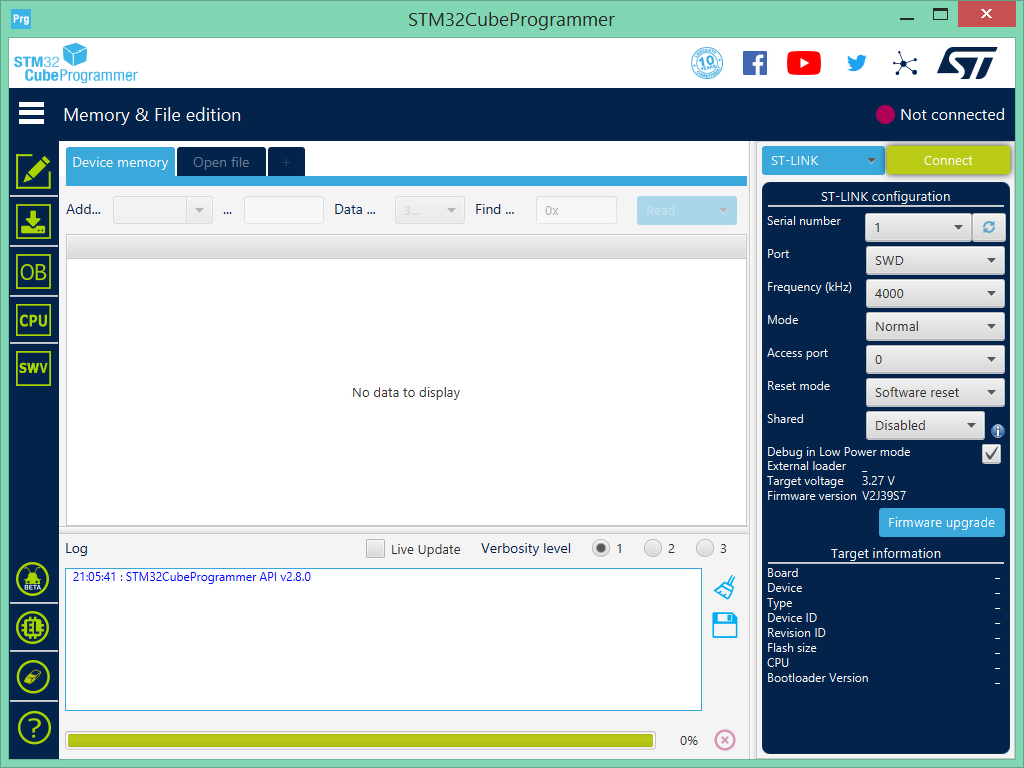This screenshot has height=768, width=1024.
Task: Select verbosity level 1
Action: coord(601,548)
